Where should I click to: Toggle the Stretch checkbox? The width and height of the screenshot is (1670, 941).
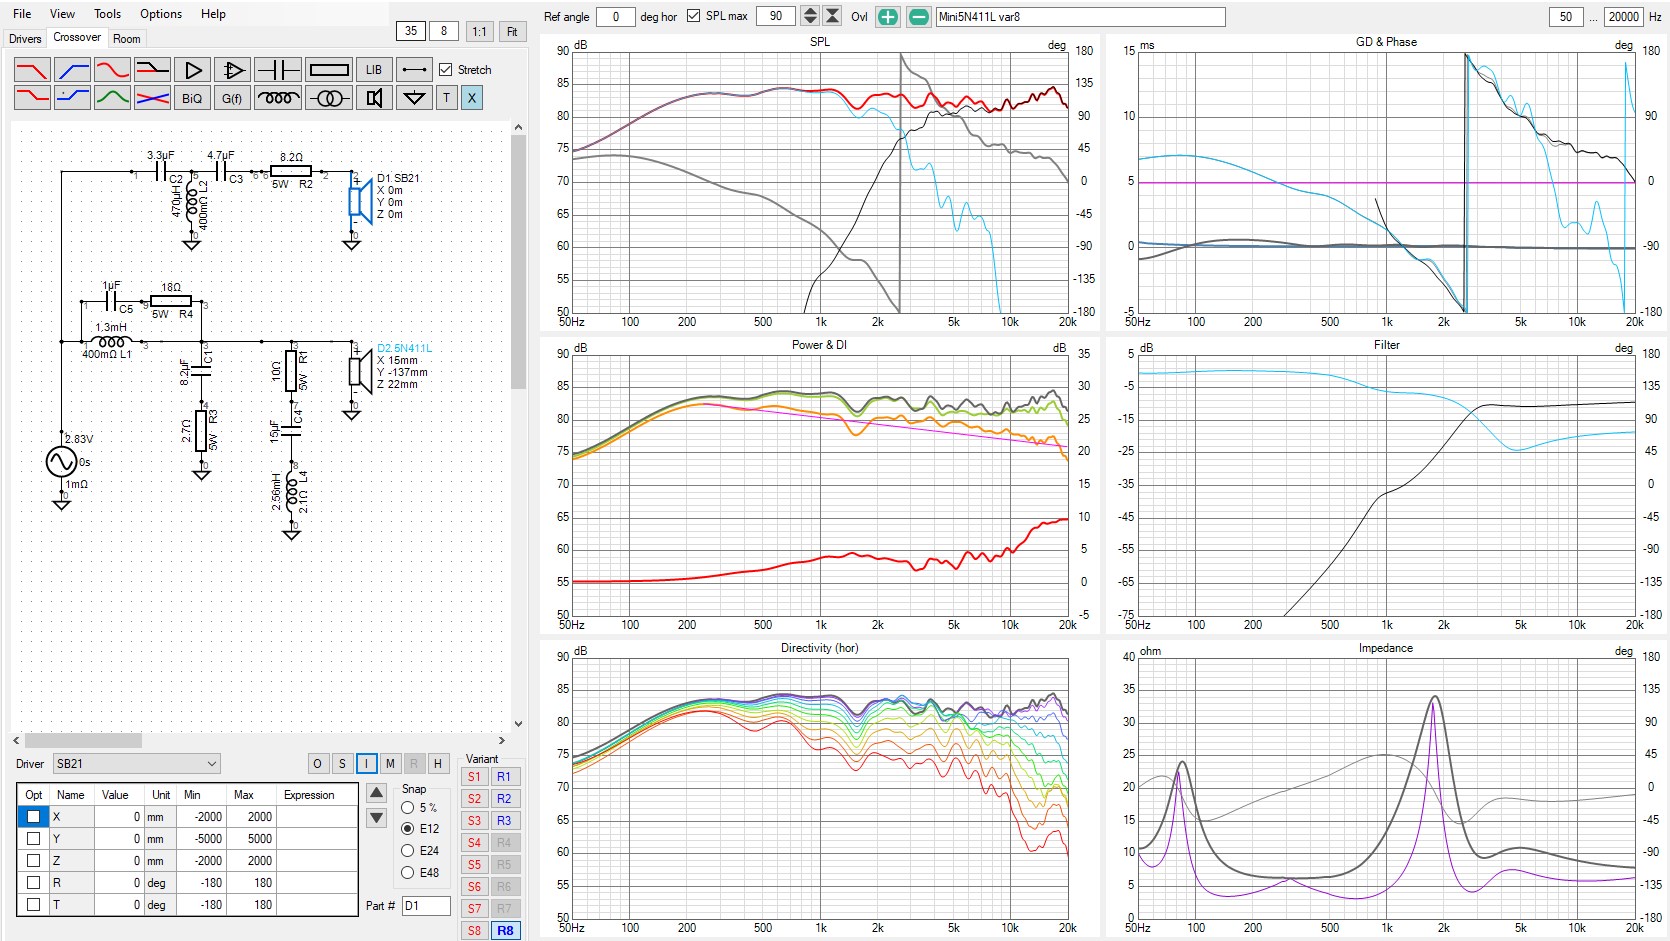[x=446, y=70]
